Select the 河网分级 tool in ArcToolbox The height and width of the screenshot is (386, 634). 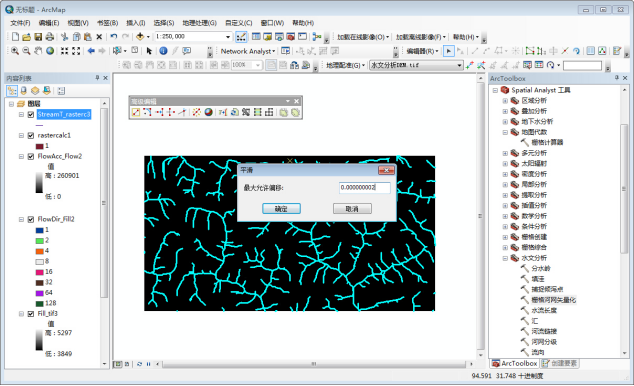pos(544,342)
